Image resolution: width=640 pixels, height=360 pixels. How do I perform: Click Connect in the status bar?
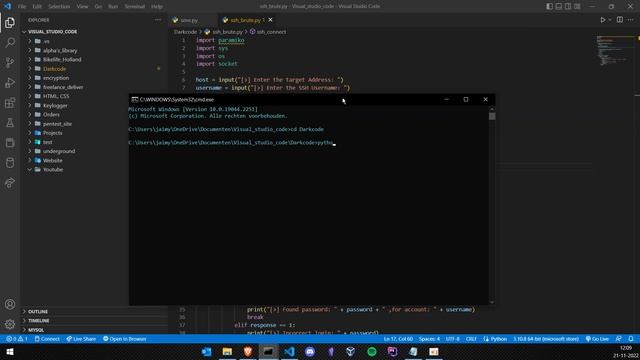pyautogui.click(x=47, y=339)
